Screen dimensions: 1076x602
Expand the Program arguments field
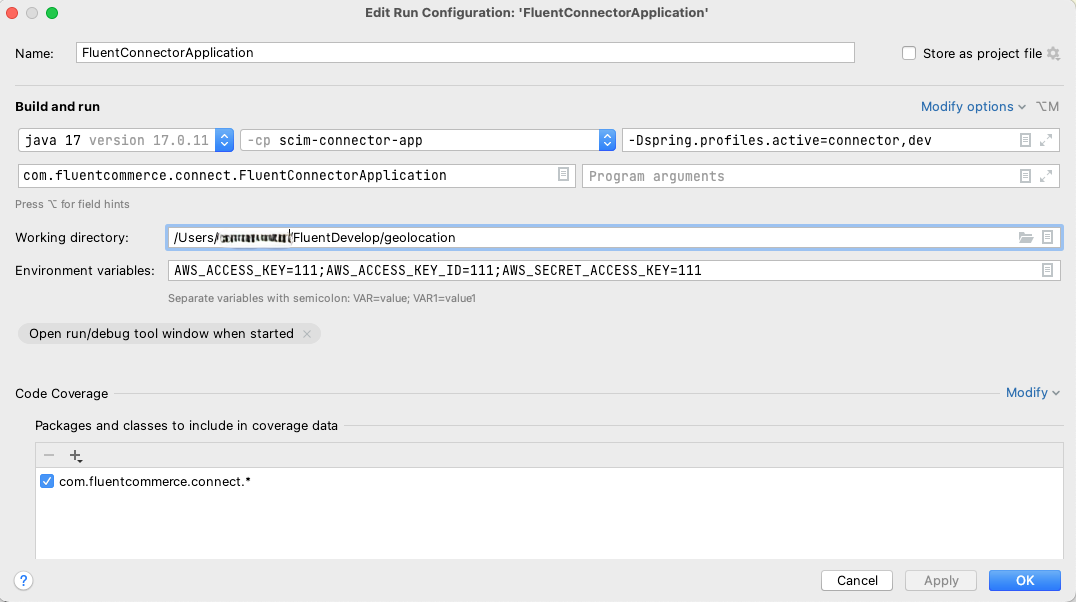pyautogui.click(x=1046, y=176)
